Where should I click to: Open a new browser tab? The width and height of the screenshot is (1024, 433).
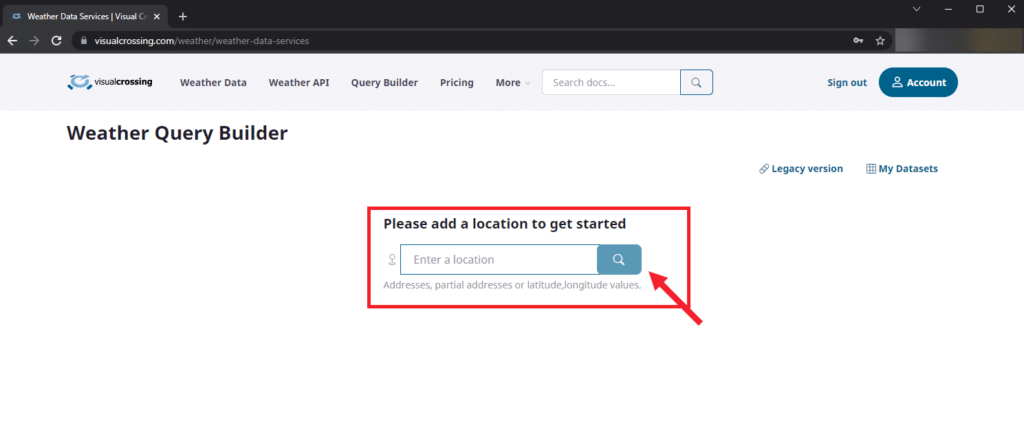click(183, 16)
